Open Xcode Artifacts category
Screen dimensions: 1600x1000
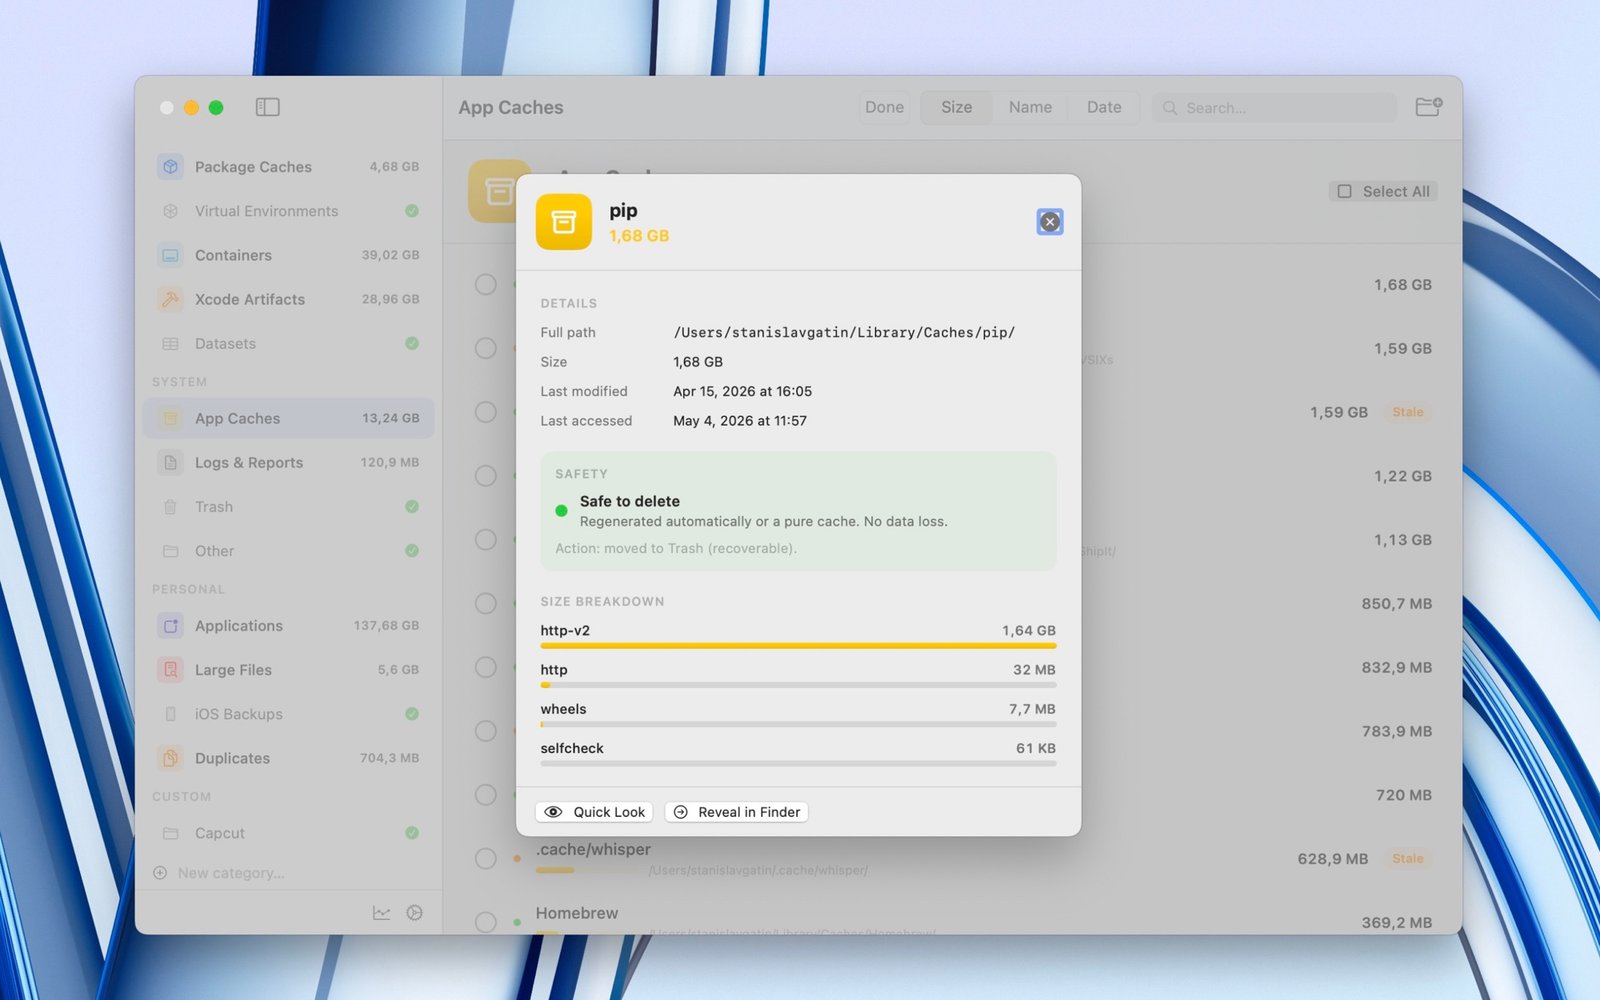coord(288,299)
